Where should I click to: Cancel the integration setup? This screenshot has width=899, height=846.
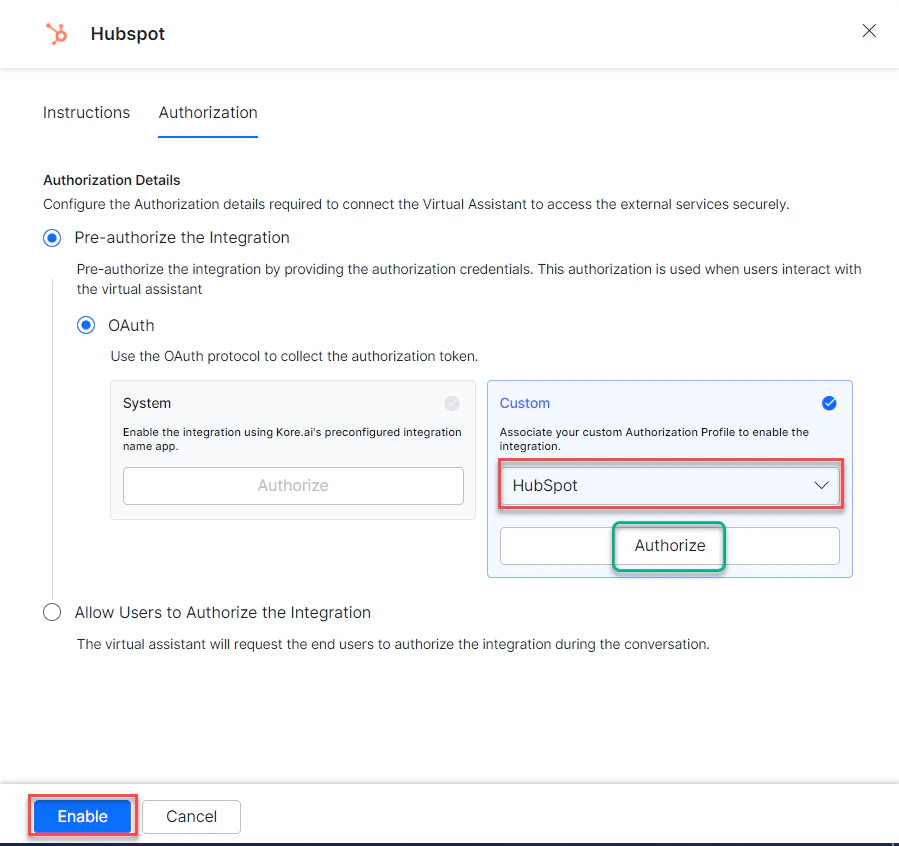tap(191, 816)
